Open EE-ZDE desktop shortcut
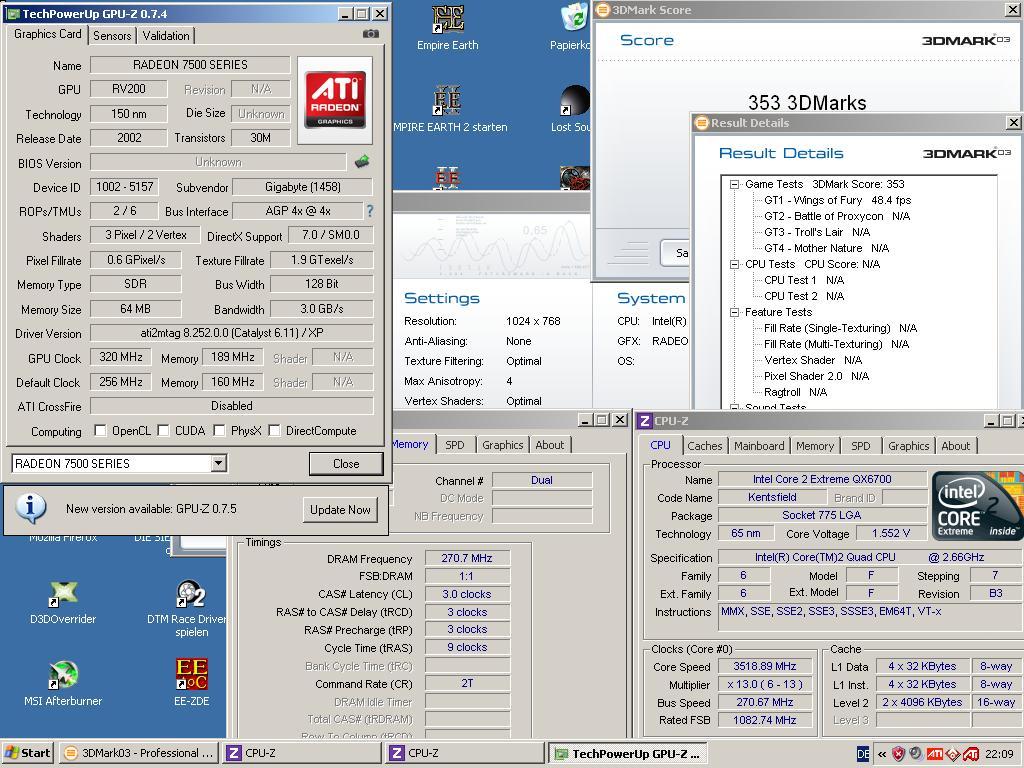The width and height of the screenshot is (1024, 768). (x=191, y=683)
